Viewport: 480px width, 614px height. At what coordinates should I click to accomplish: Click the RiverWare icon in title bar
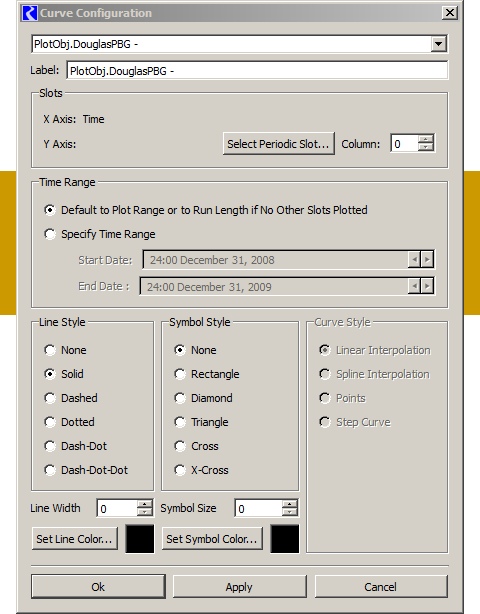click(30, 13)
